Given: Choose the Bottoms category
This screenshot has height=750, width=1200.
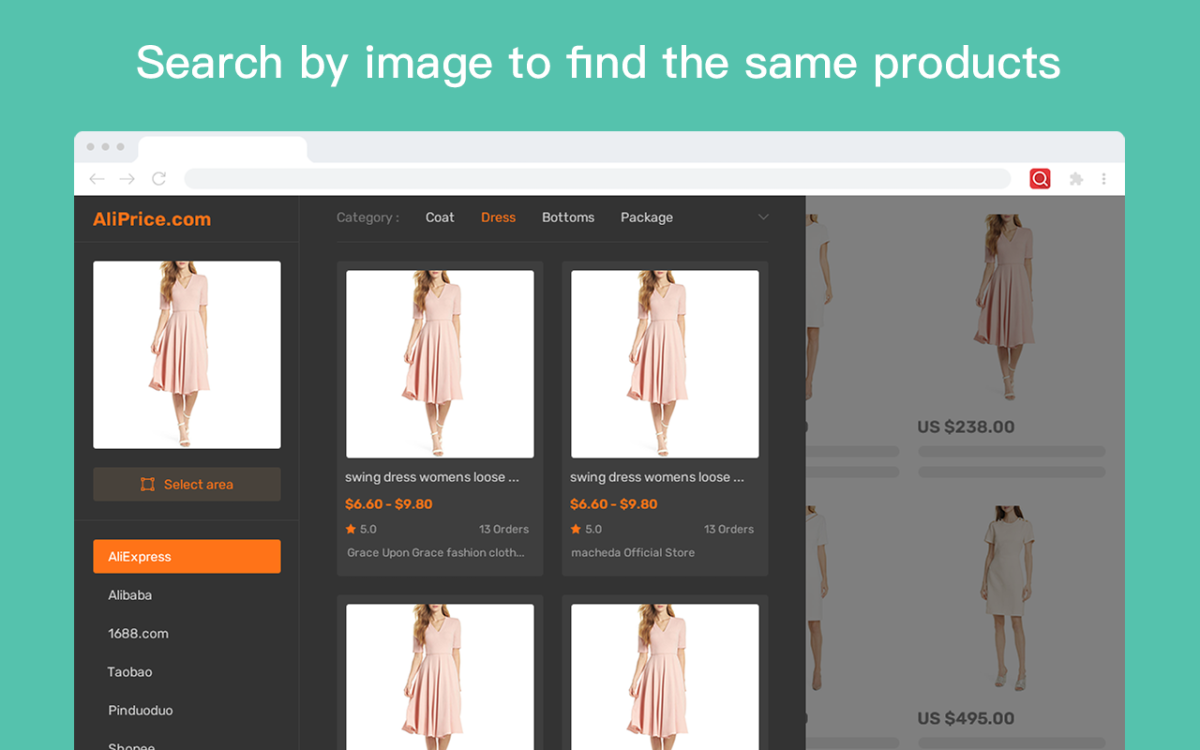Looking at the screenshot, I should tap(568, 217).
